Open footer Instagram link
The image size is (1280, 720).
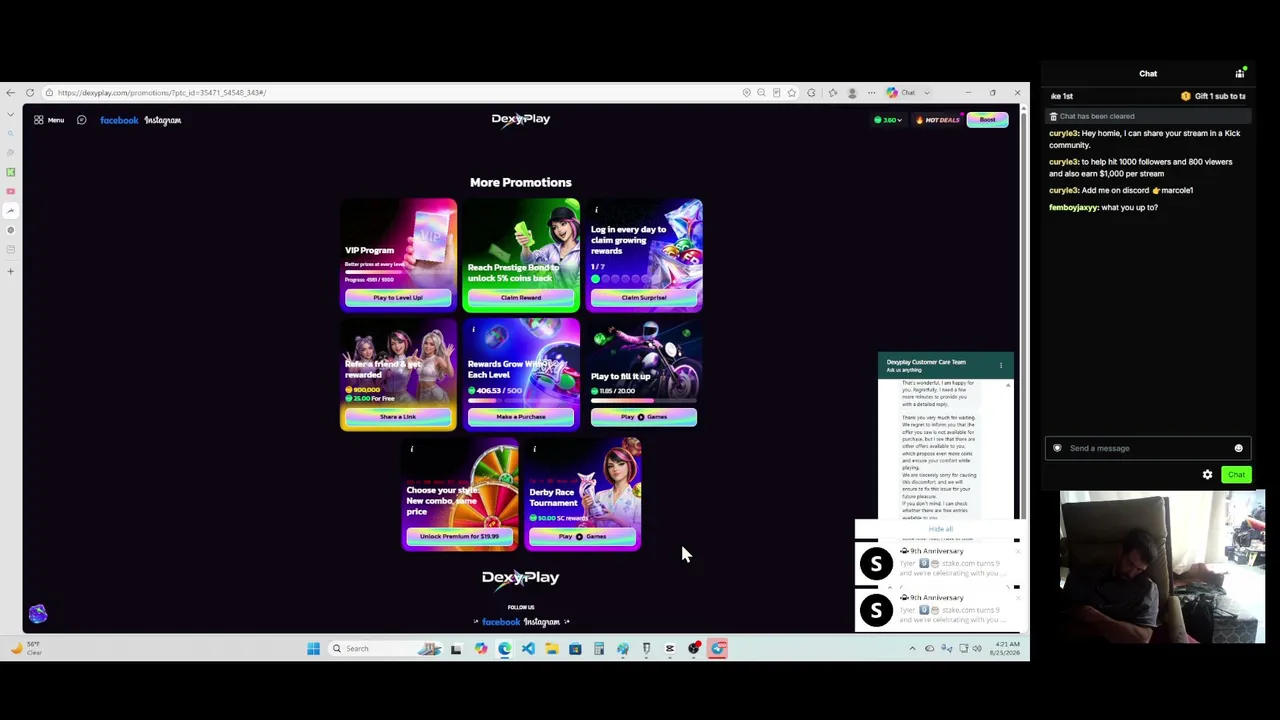[x=542, y=622]
